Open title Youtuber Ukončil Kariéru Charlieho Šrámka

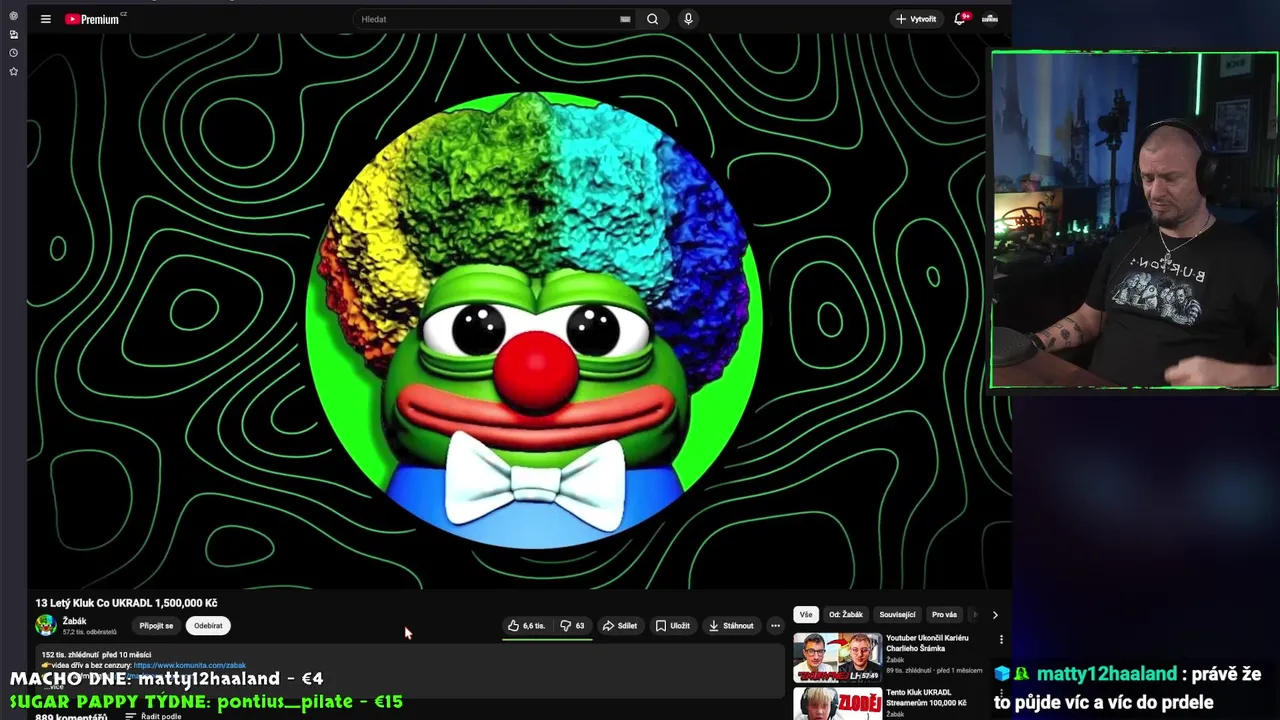[x=927, y=643]
